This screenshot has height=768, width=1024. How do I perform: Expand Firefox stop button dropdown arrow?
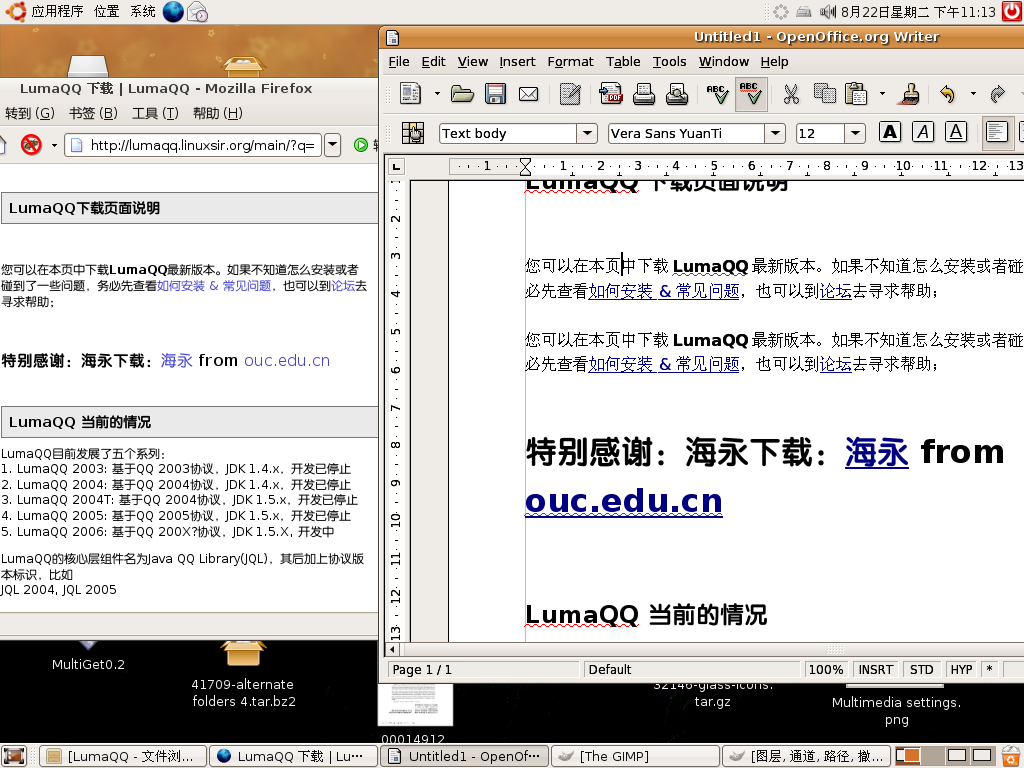coord(54,144)
